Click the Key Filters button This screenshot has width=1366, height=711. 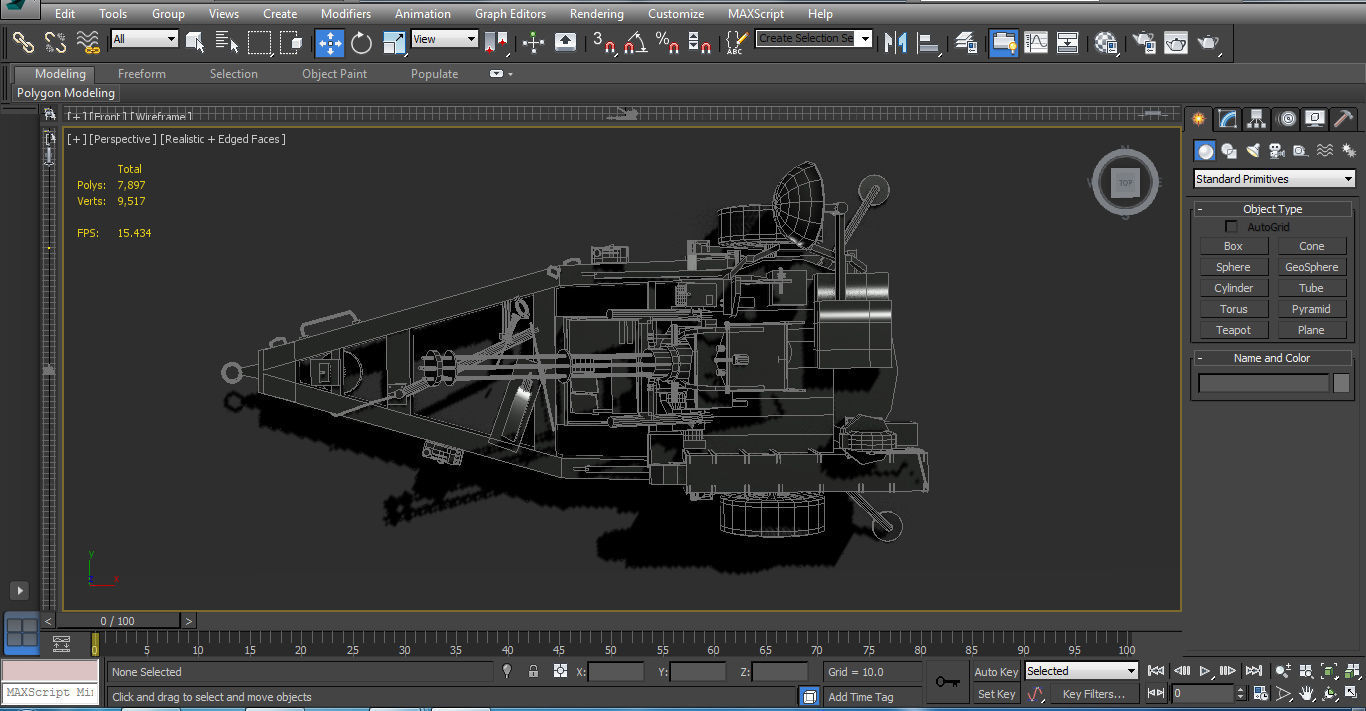point(1093,694)
